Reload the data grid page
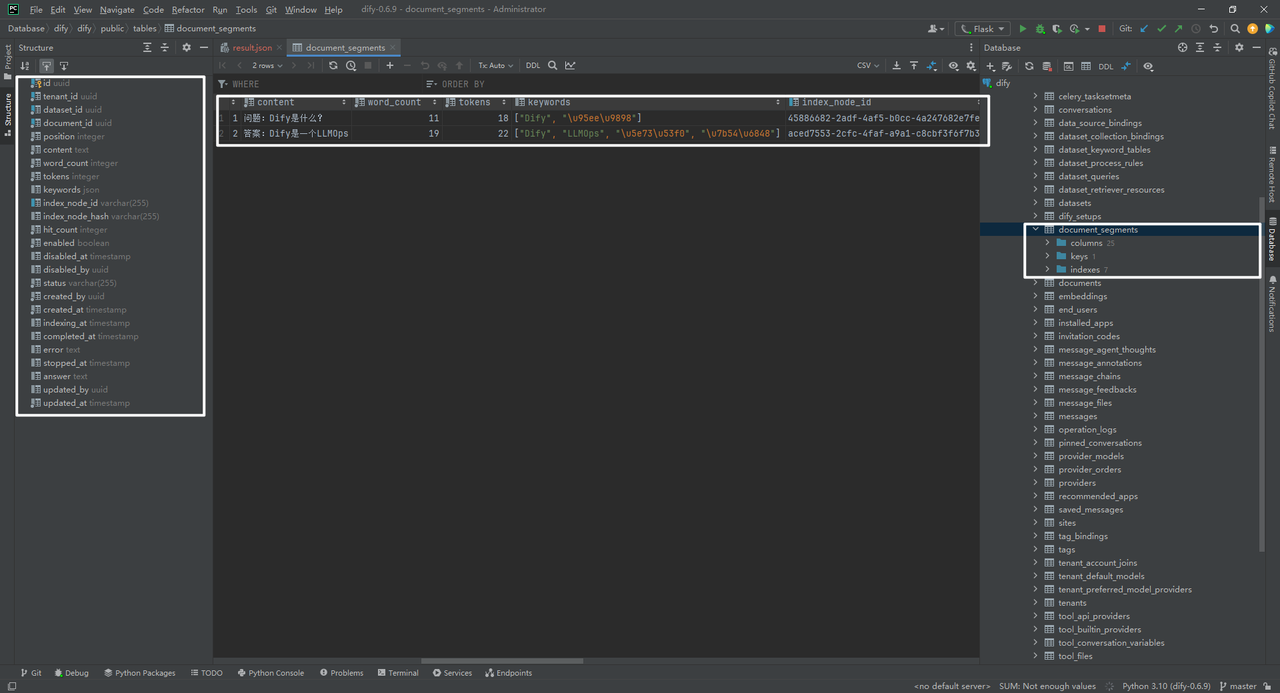 (333, 65)
